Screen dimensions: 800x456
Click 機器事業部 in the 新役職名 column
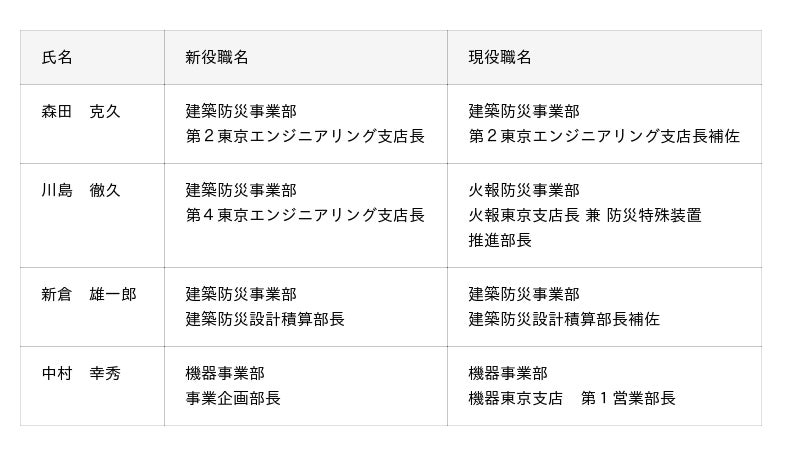click(x=225, y=374)
